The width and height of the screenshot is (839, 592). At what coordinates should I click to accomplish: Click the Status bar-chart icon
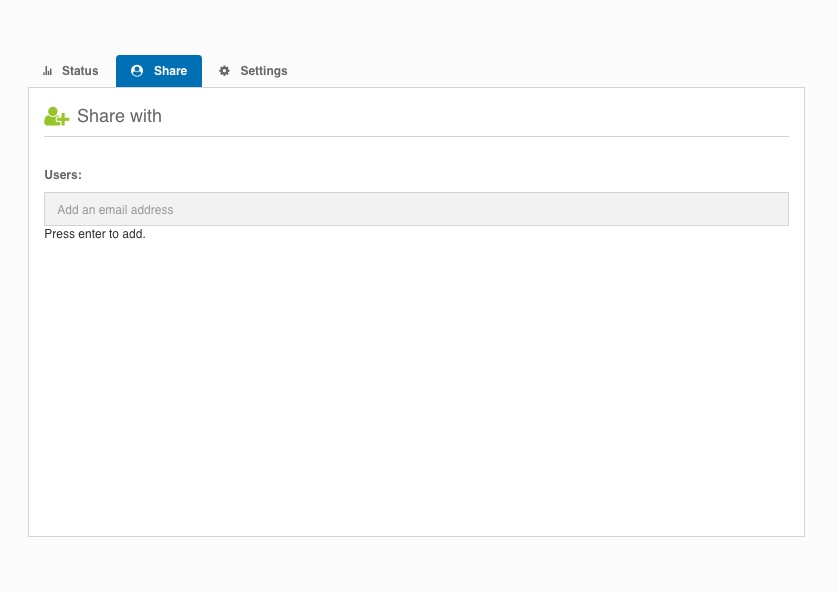[48, 71]
